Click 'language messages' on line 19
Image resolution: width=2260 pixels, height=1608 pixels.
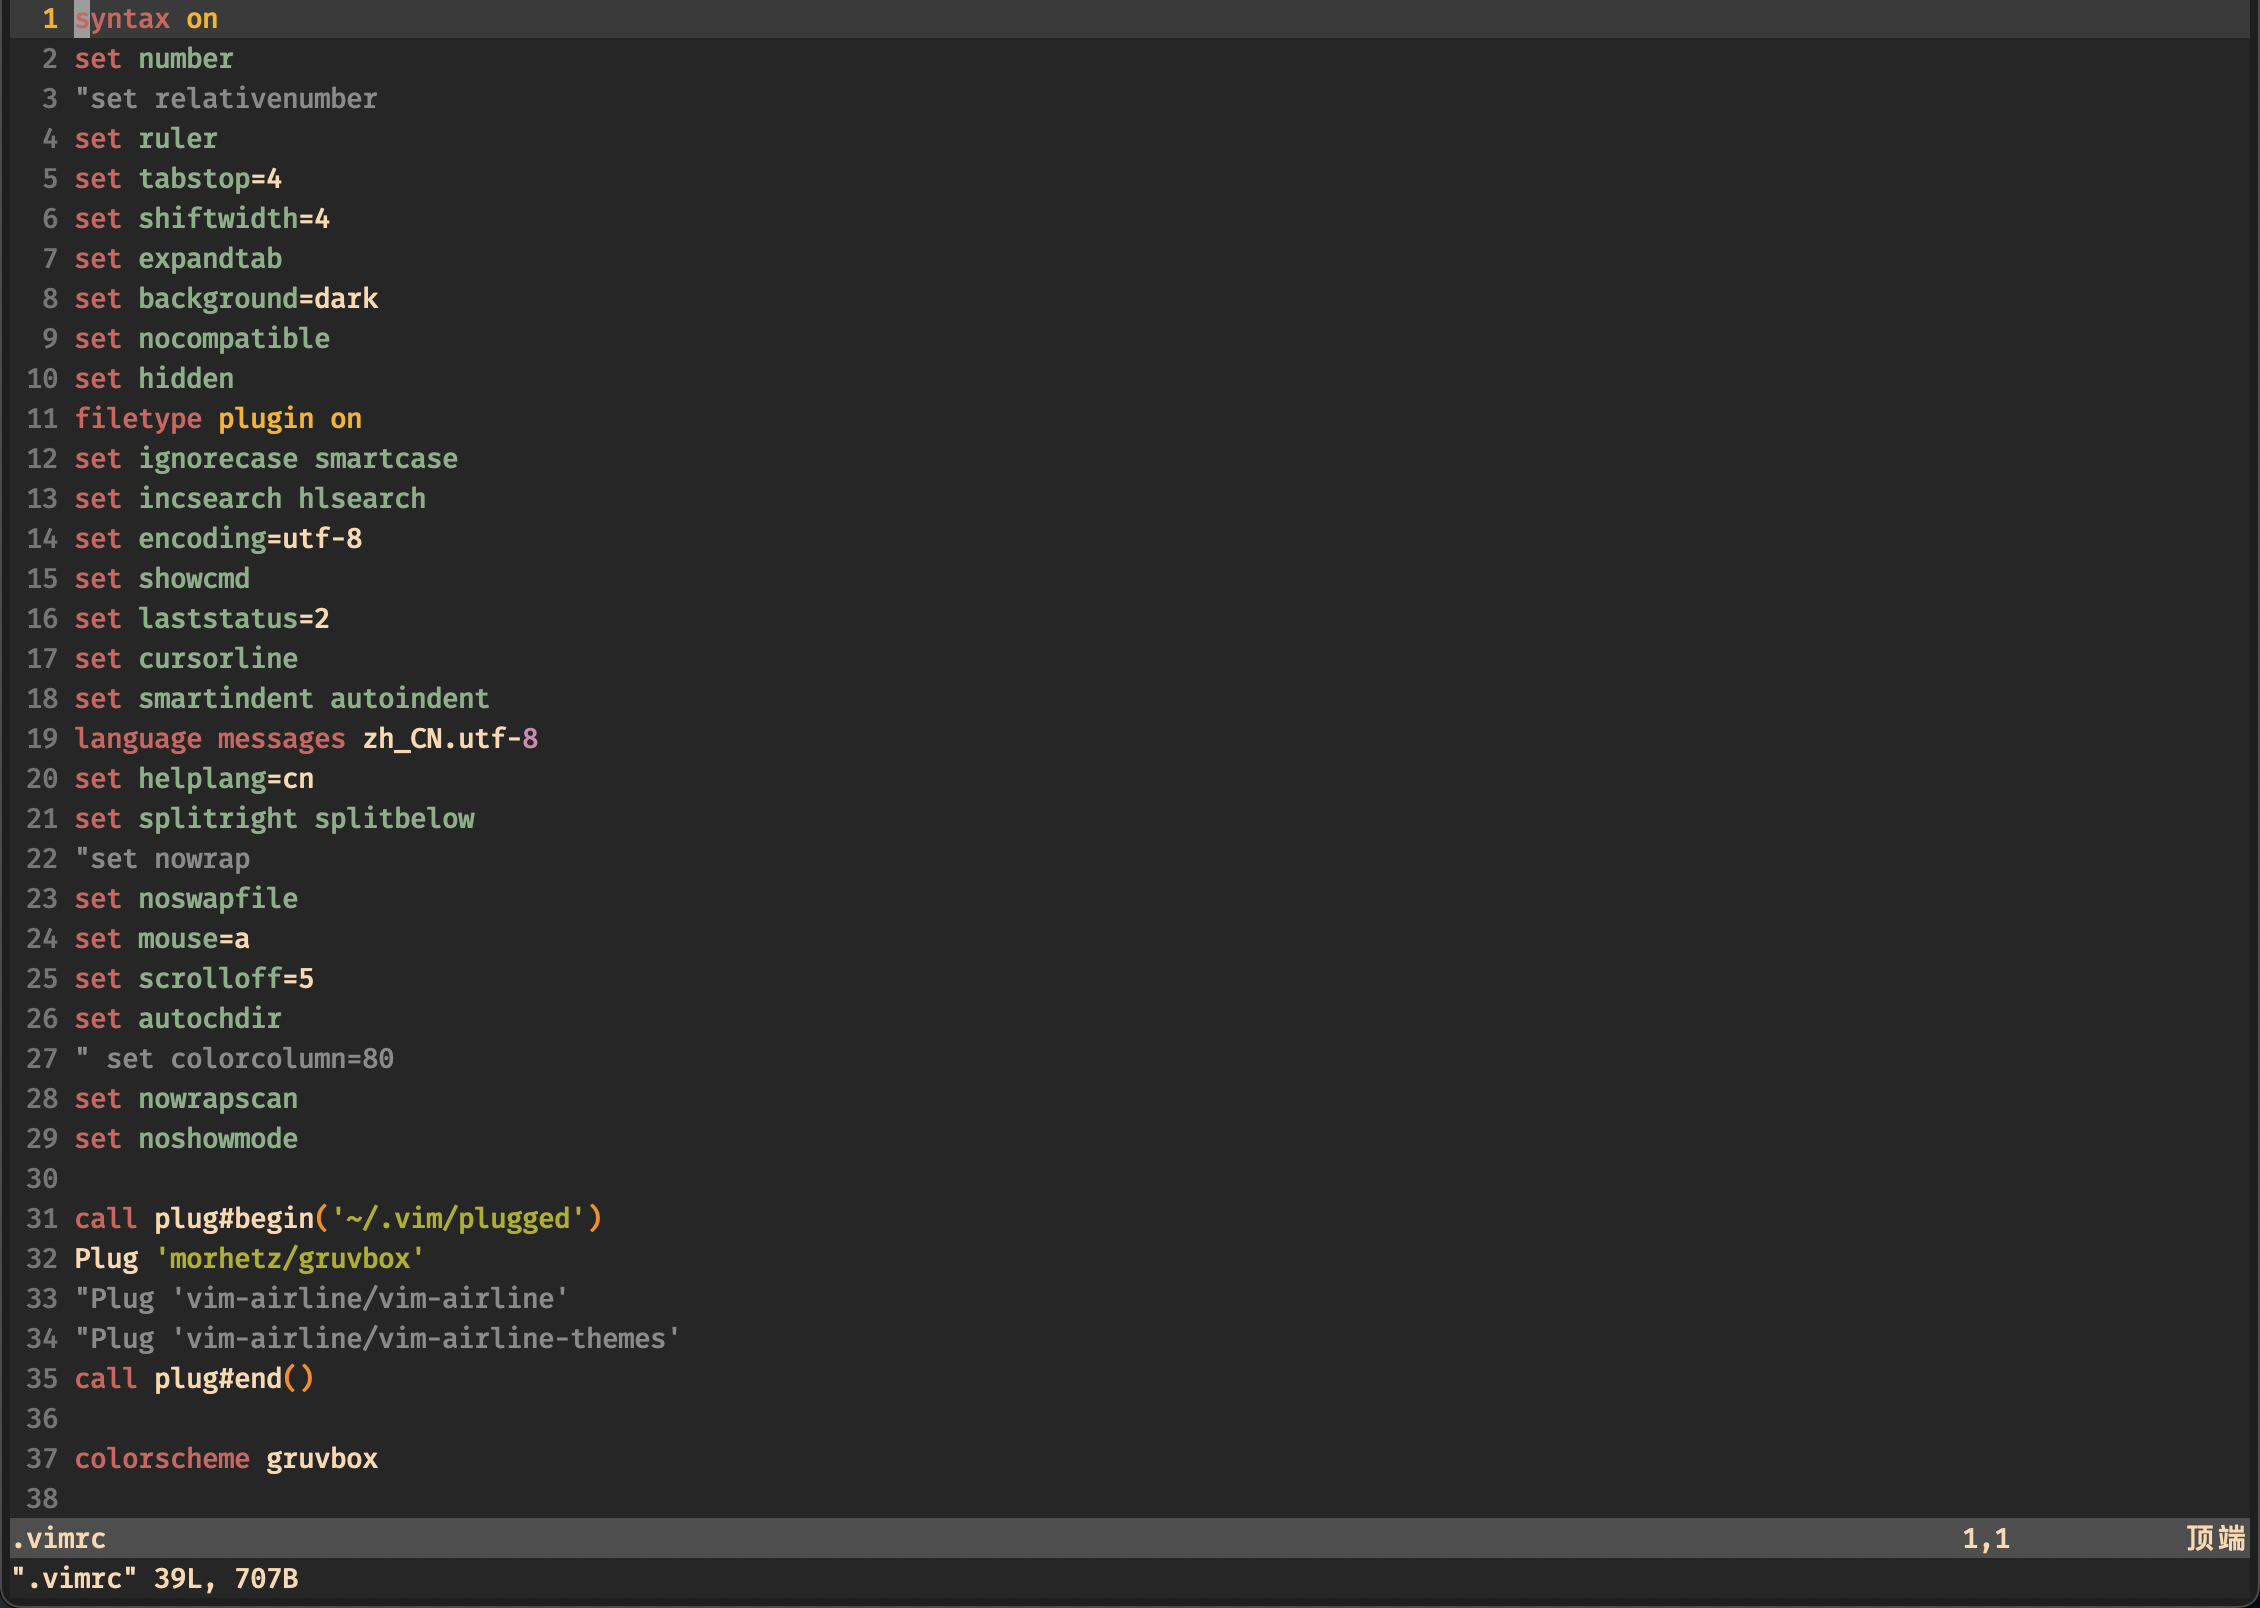pos(210,739)
